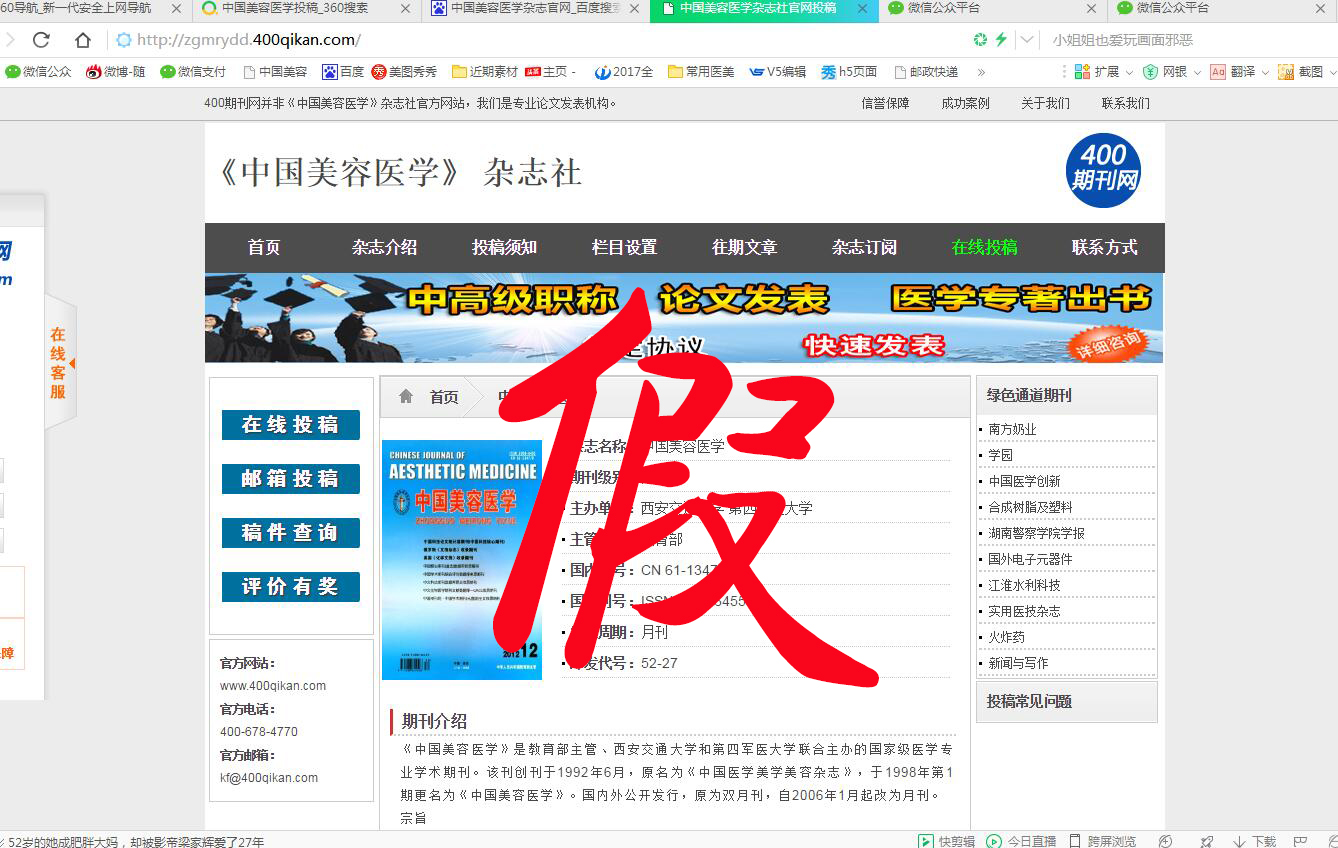Open 扩展 extensions dropdown

click(x=1103, y=72)
